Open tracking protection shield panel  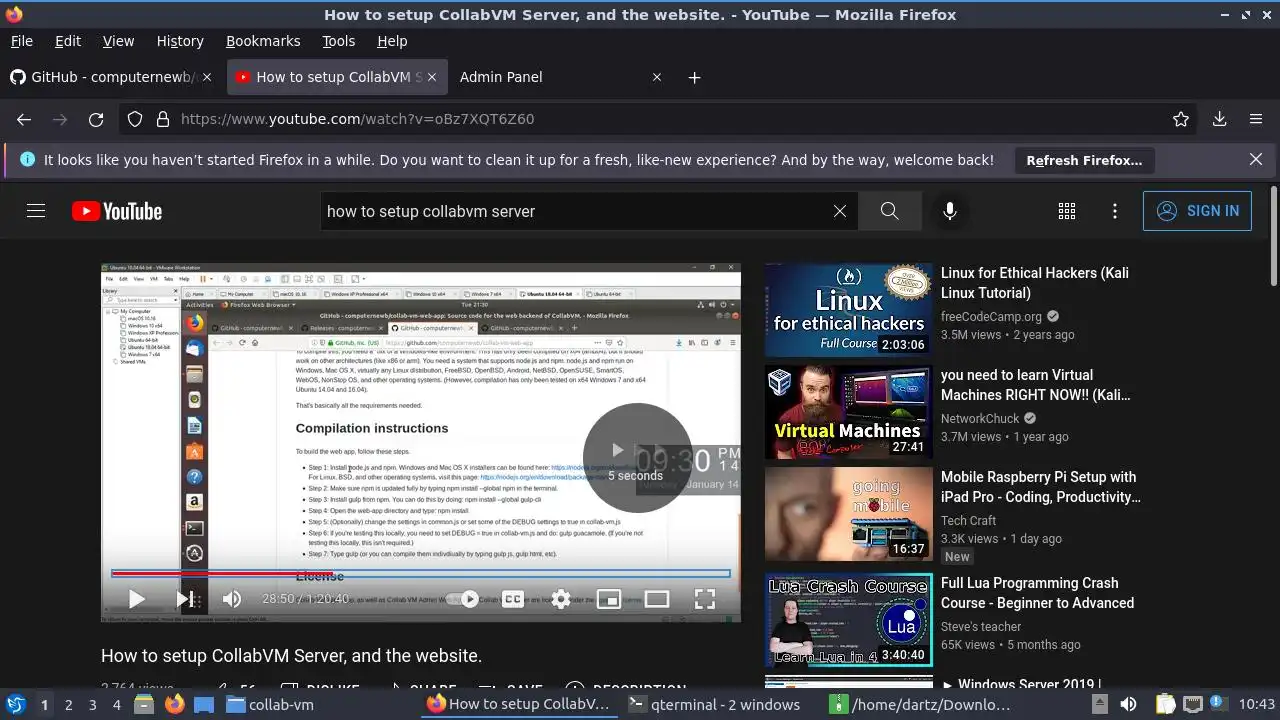[x=135, y=119]
